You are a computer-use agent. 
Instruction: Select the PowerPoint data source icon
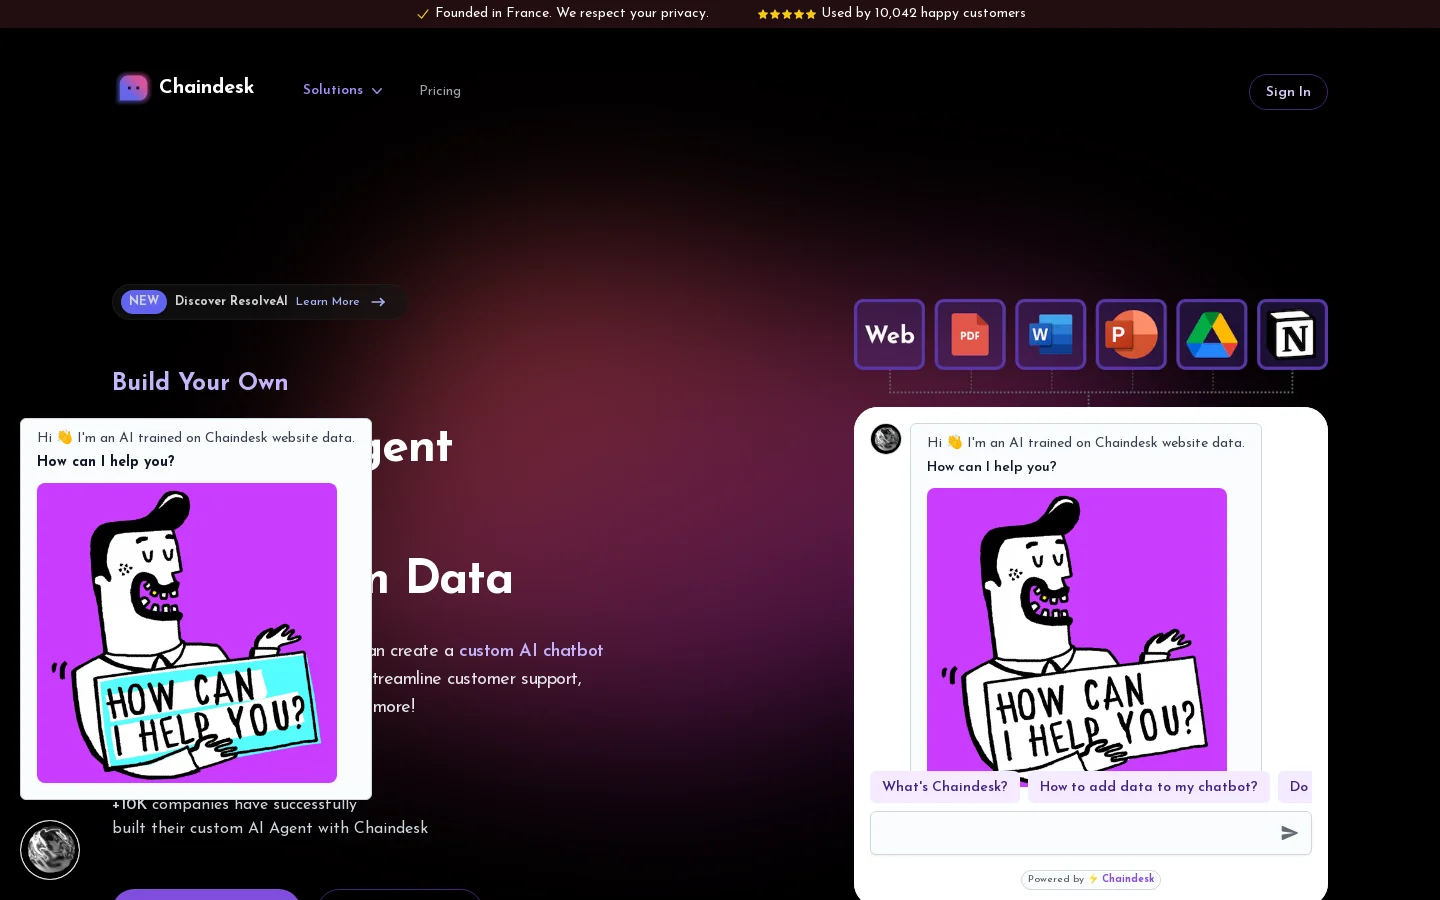pyautogui.click(x=1131, y=334)
